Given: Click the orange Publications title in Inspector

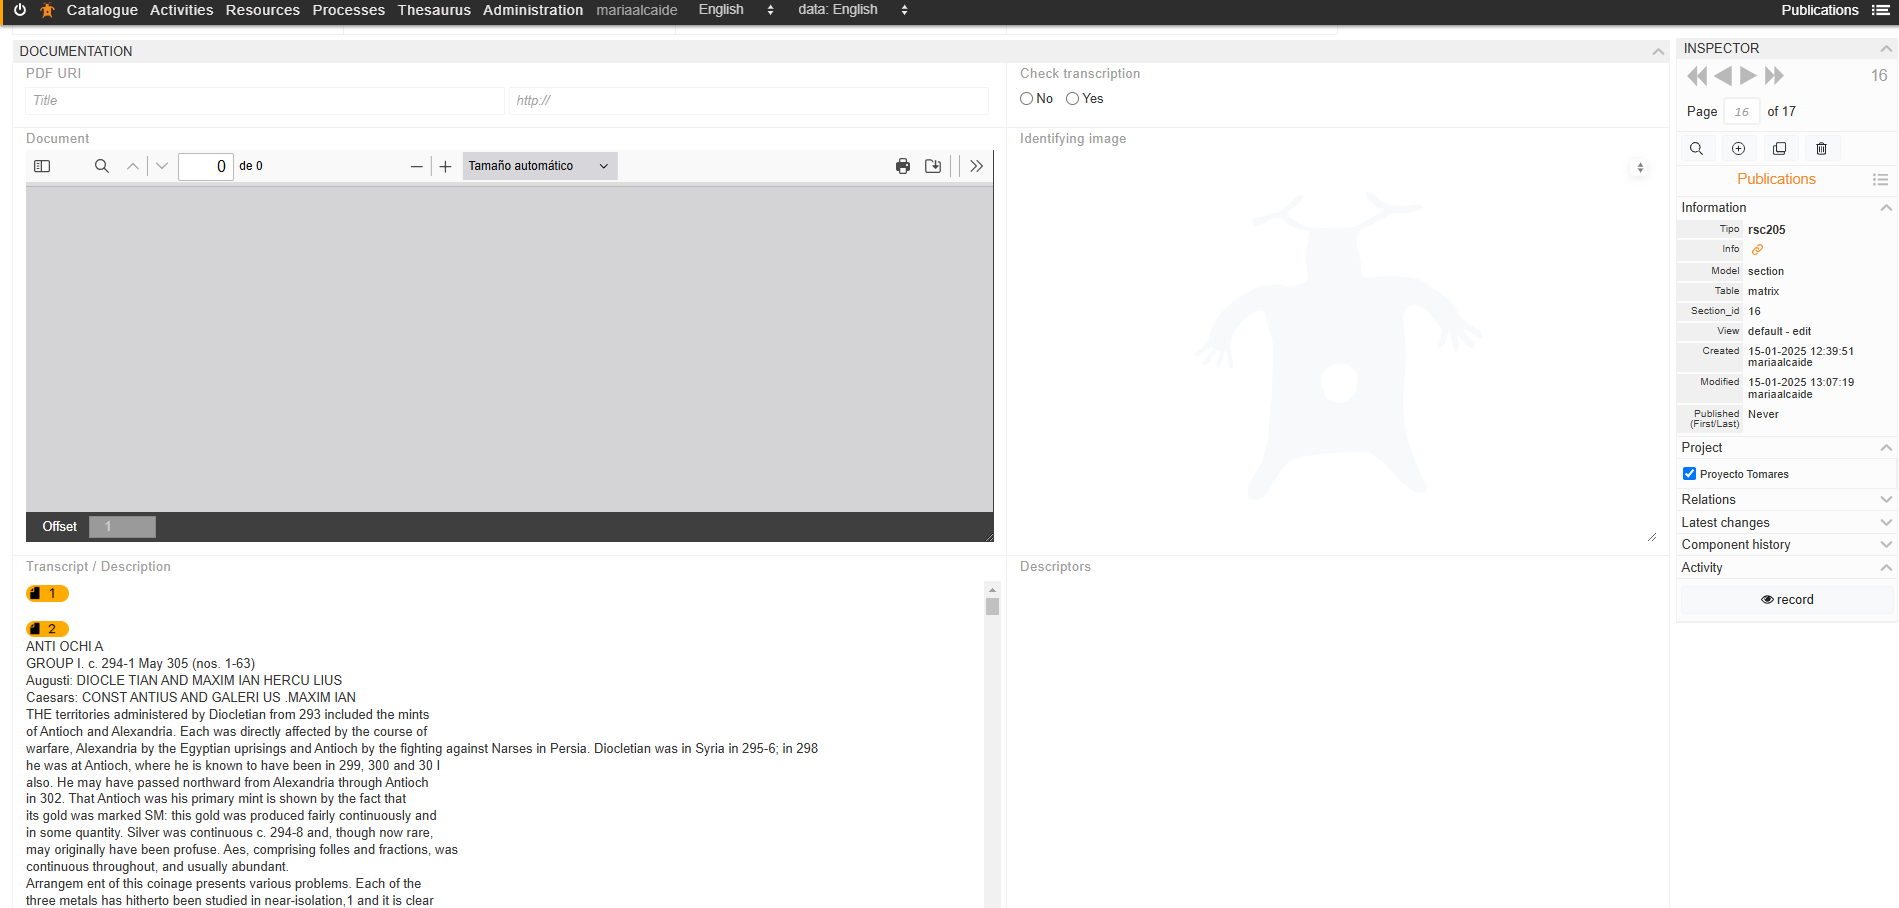Looking at the screenshot, I should [x=1776, y=179].
